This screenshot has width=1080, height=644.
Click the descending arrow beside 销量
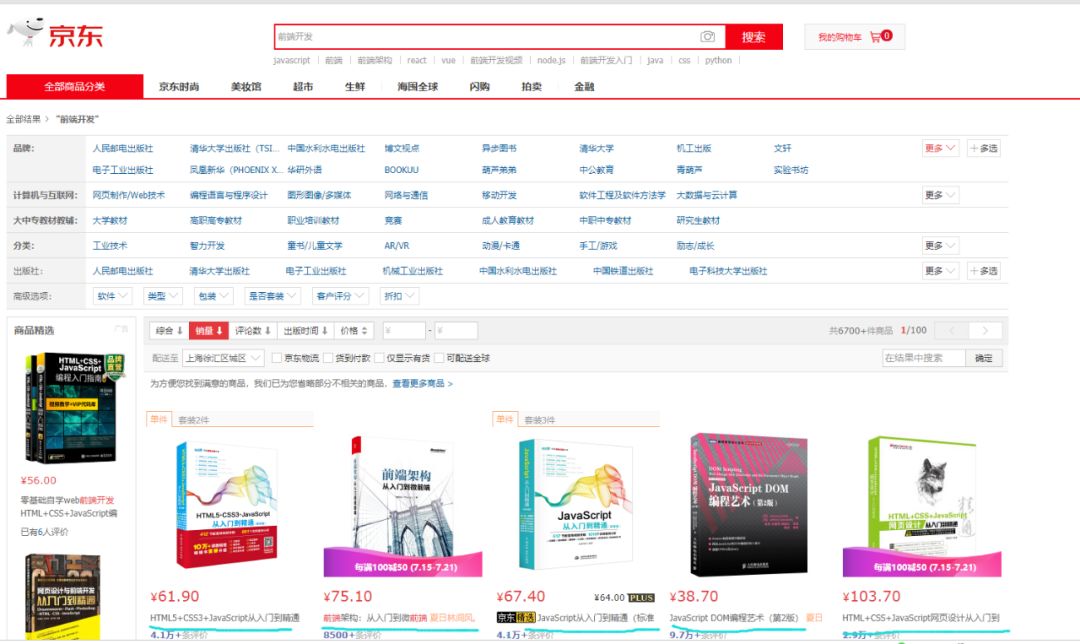point(220,331)
